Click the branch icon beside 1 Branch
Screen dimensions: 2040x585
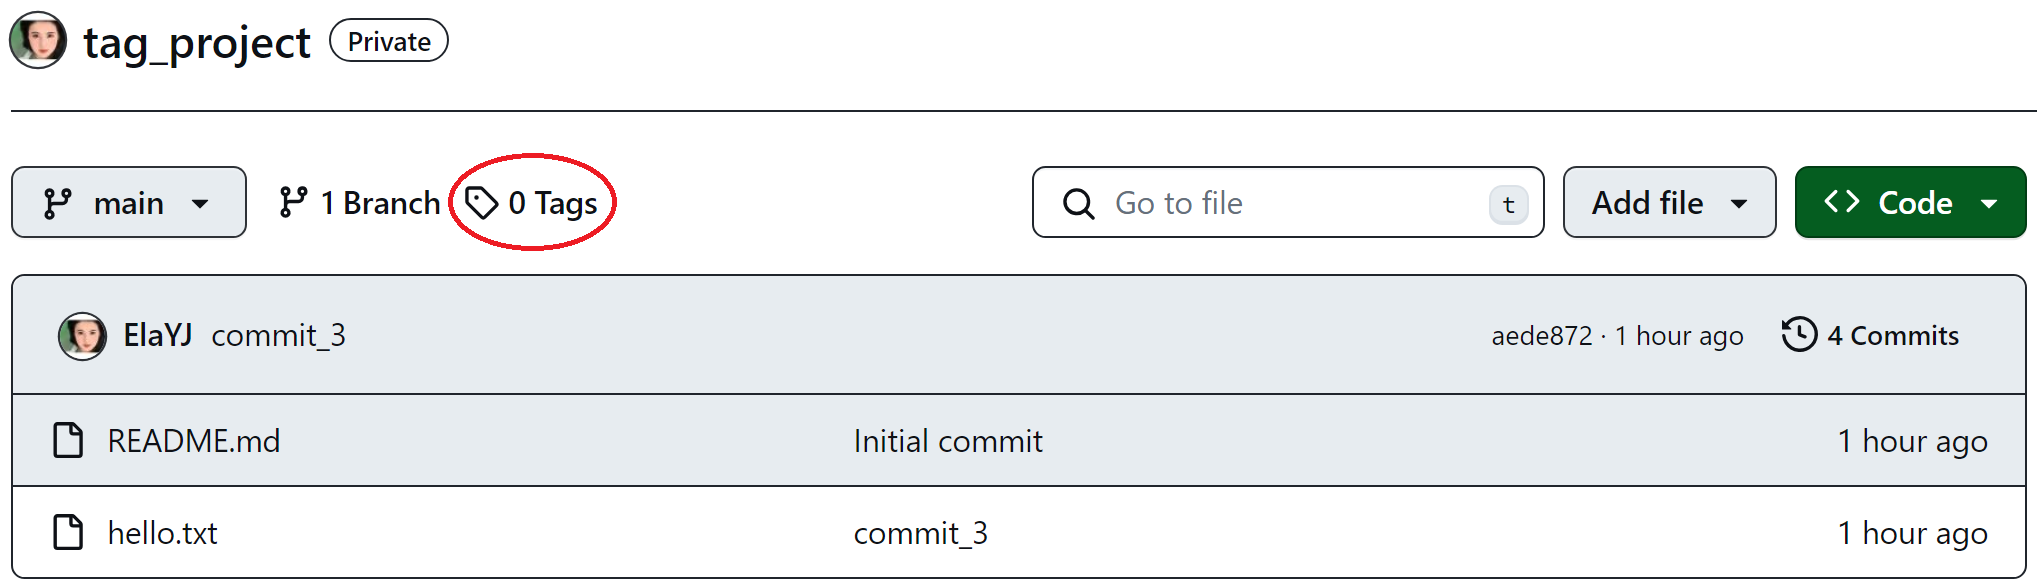tap(293, 203)
